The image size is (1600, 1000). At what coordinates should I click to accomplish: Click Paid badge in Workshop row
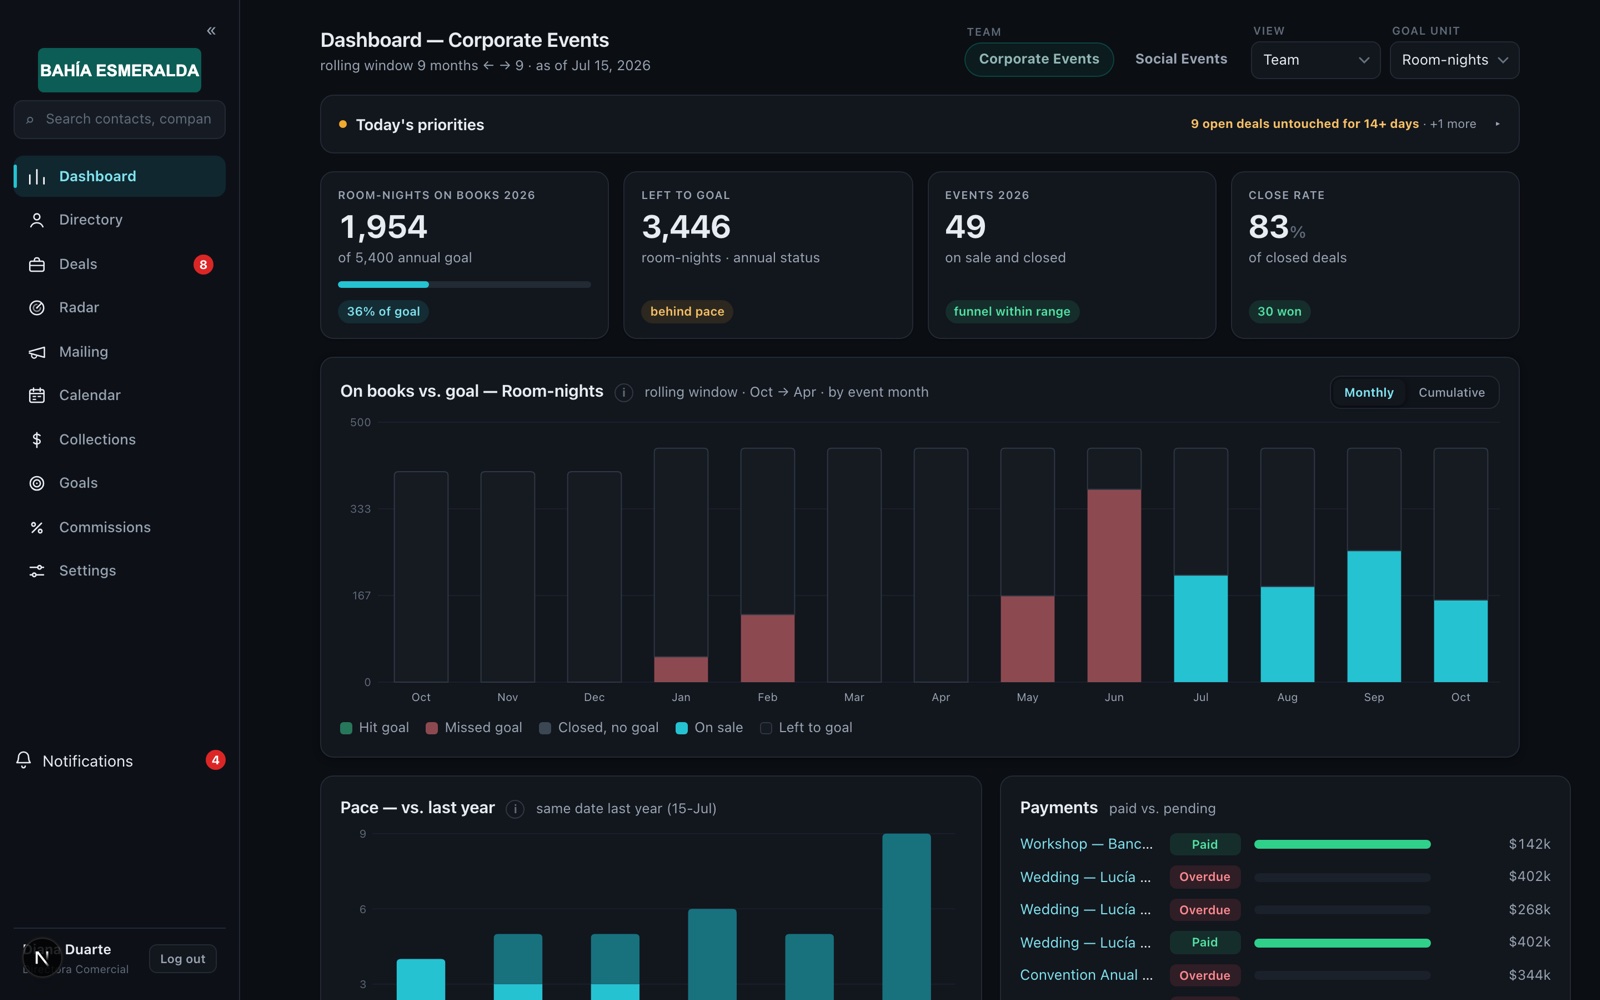coord(1205,844)
